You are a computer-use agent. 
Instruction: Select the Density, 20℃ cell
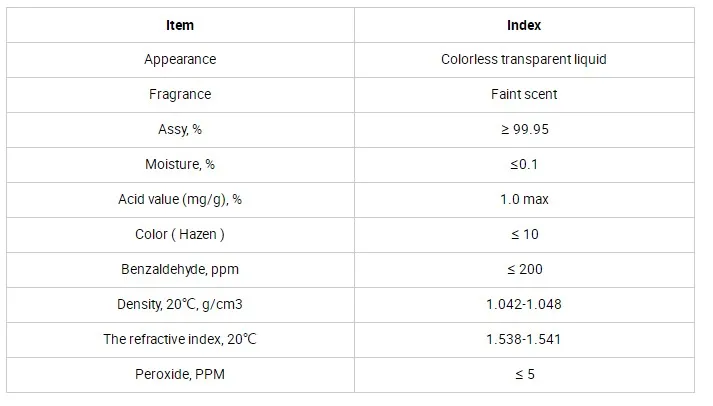(180, 304)
